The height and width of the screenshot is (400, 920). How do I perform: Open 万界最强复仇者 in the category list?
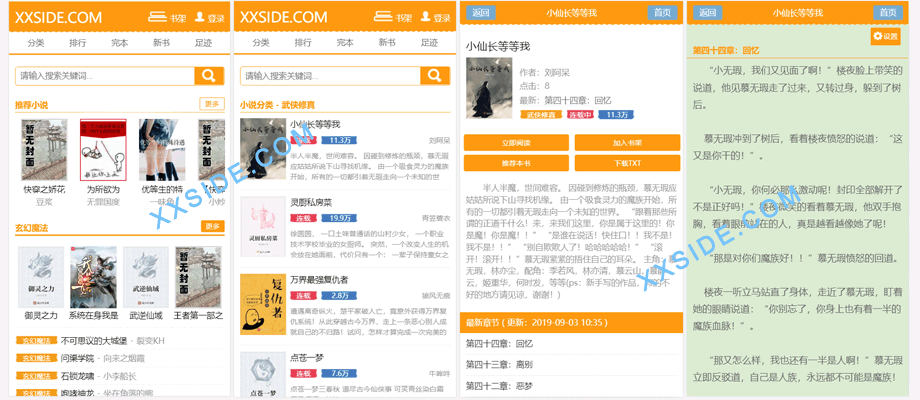coord(319,279)
